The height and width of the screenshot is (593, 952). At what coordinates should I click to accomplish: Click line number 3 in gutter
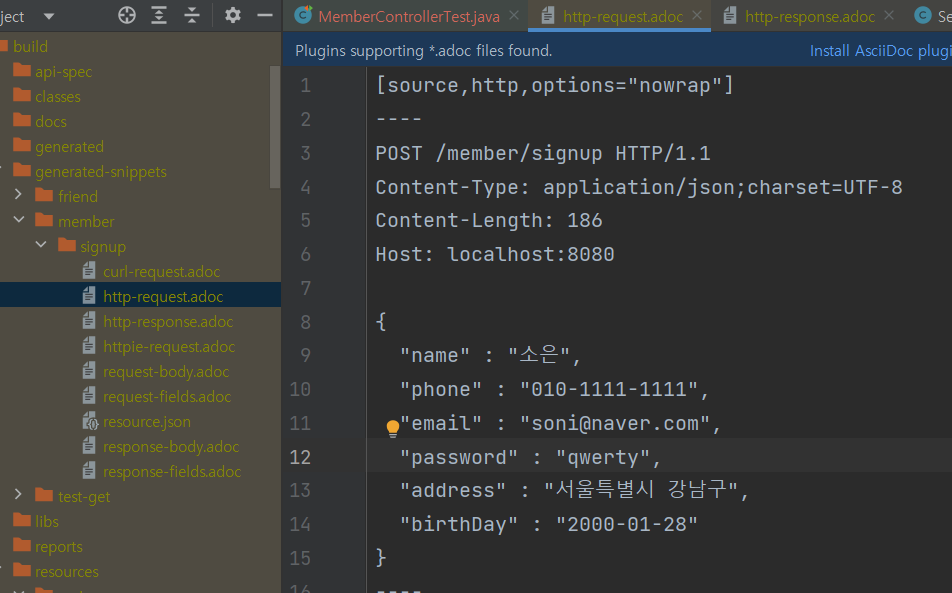tap(305, 152)
